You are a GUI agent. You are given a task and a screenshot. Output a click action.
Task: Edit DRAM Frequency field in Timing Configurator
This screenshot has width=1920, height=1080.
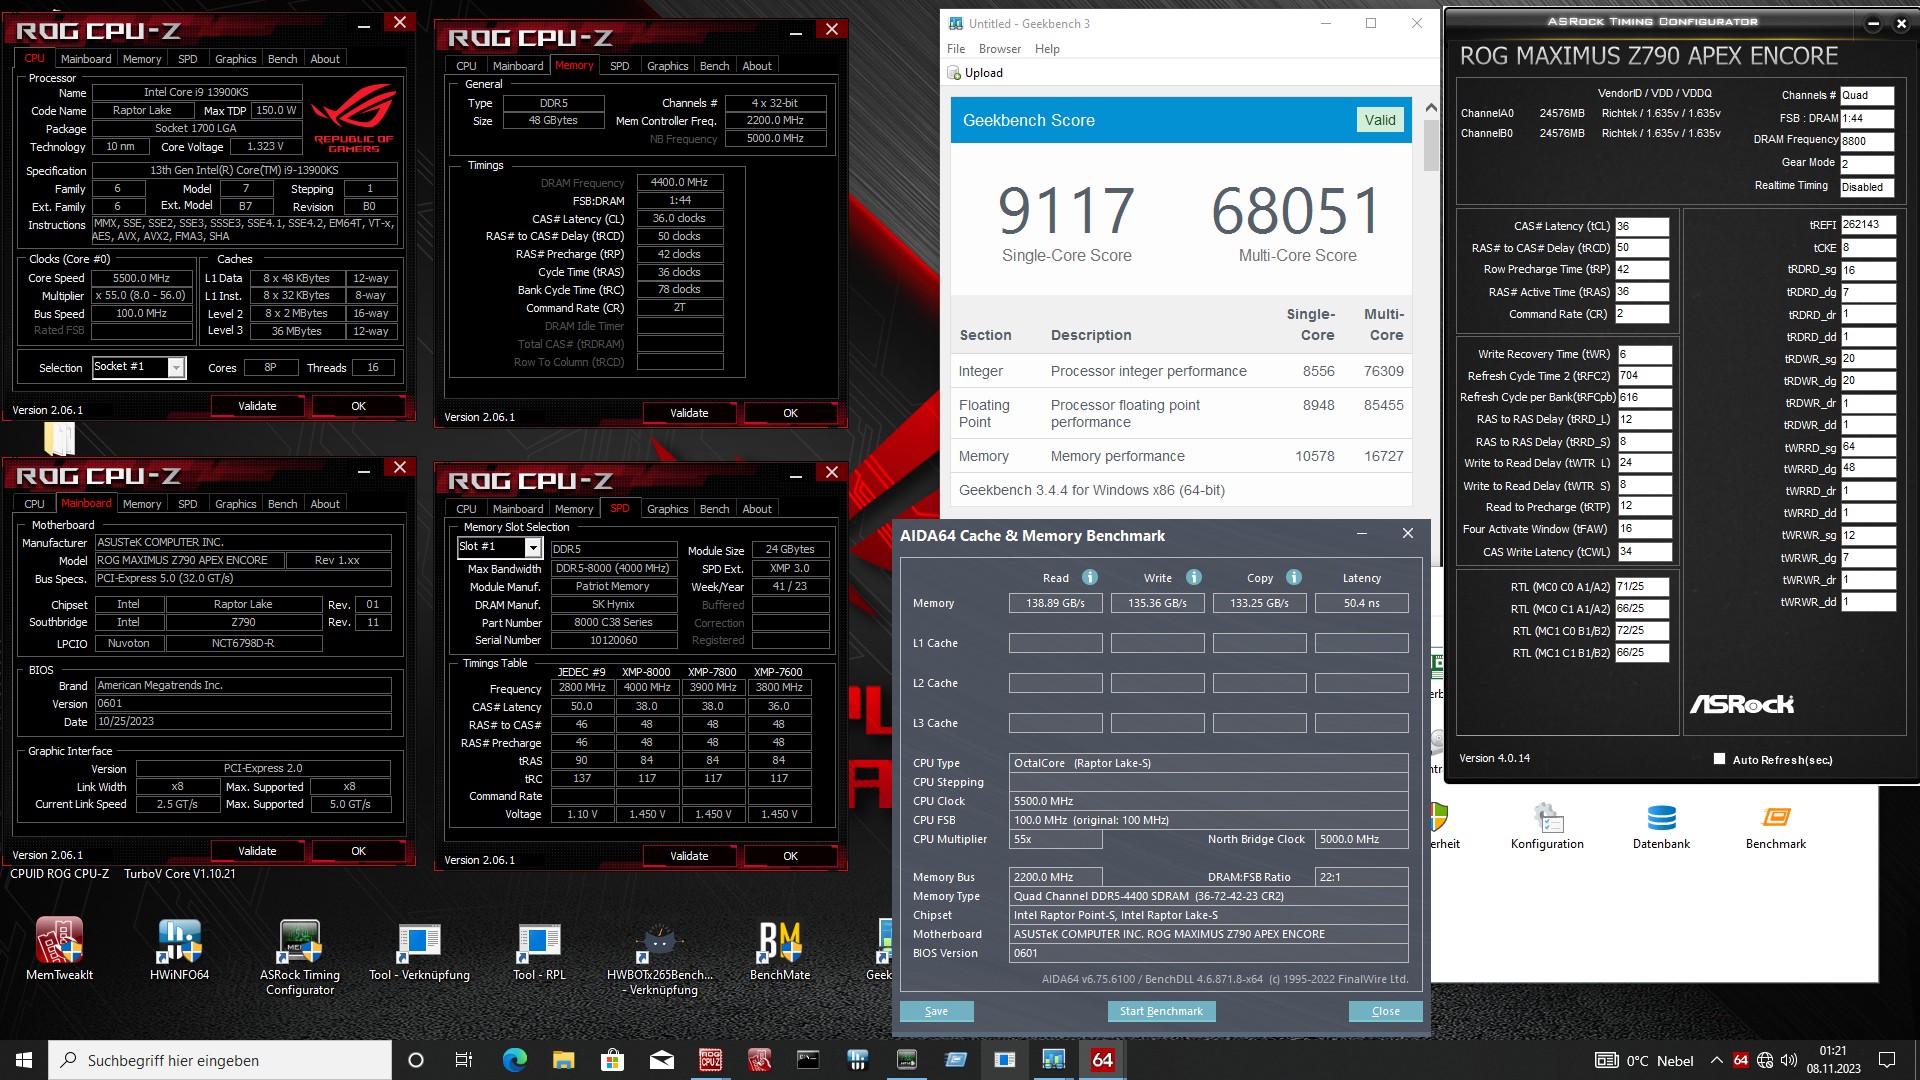[1867, 141]
